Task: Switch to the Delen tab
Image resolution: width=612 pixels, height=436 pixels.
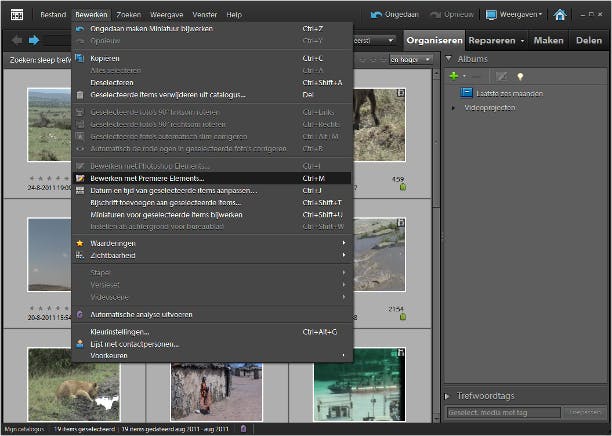Action: [x=589, y=41]
